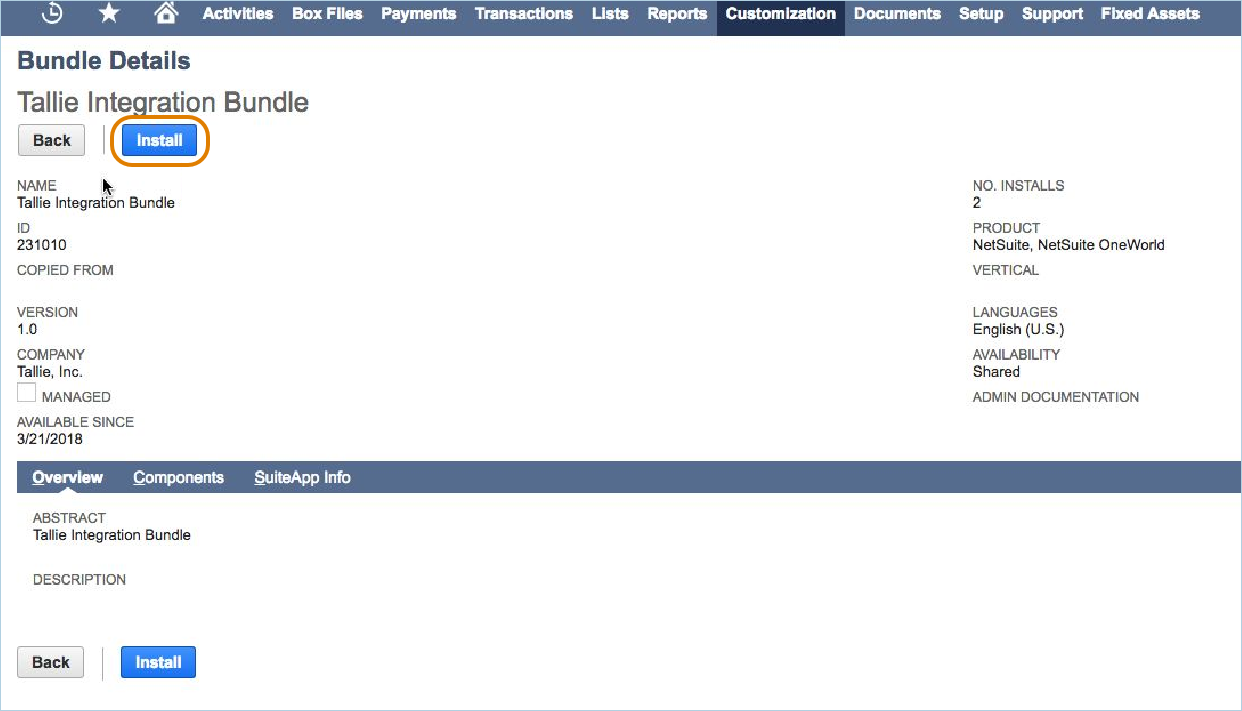Open the Documents menu
Image resolution: width=1242 pixels, height=711 pixels.
897,14
